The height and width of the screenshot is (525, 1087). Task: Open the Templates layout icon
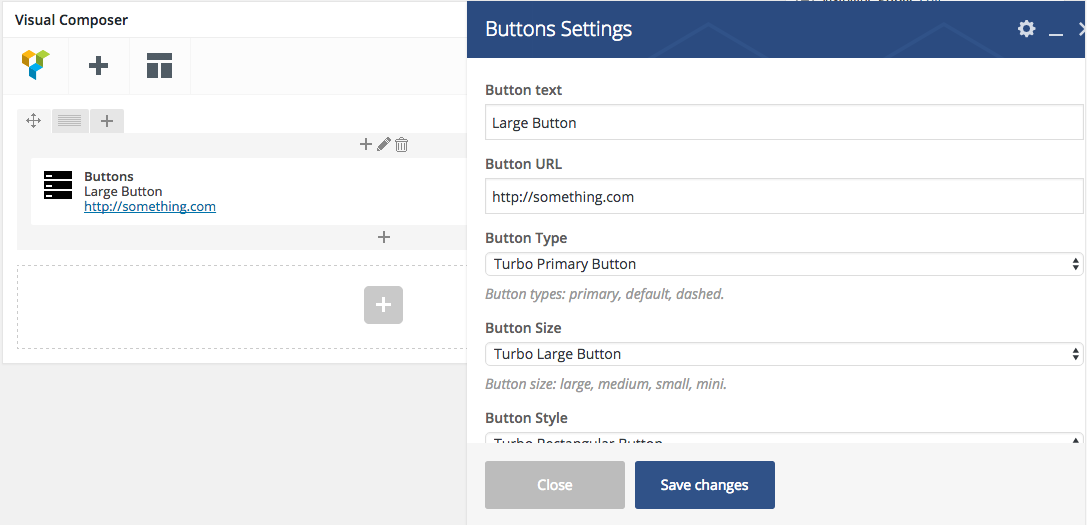159,66
